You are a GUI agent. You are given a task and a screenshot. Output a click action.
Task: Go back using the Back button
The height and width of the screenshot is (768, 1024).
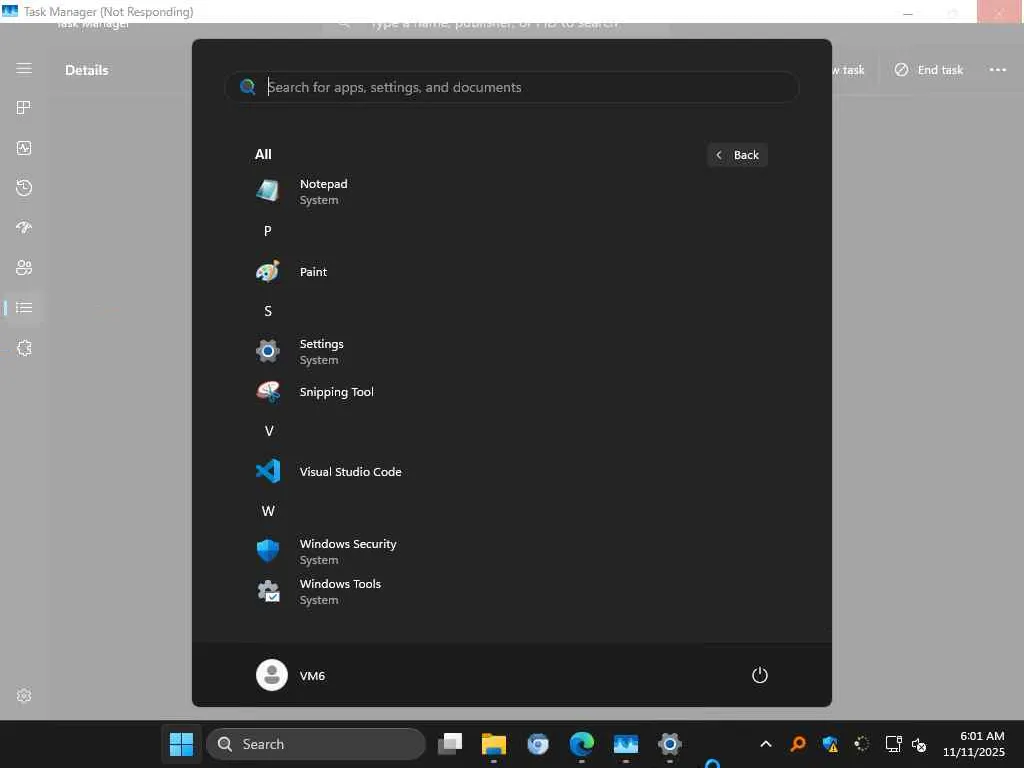[x=737, y=155]
